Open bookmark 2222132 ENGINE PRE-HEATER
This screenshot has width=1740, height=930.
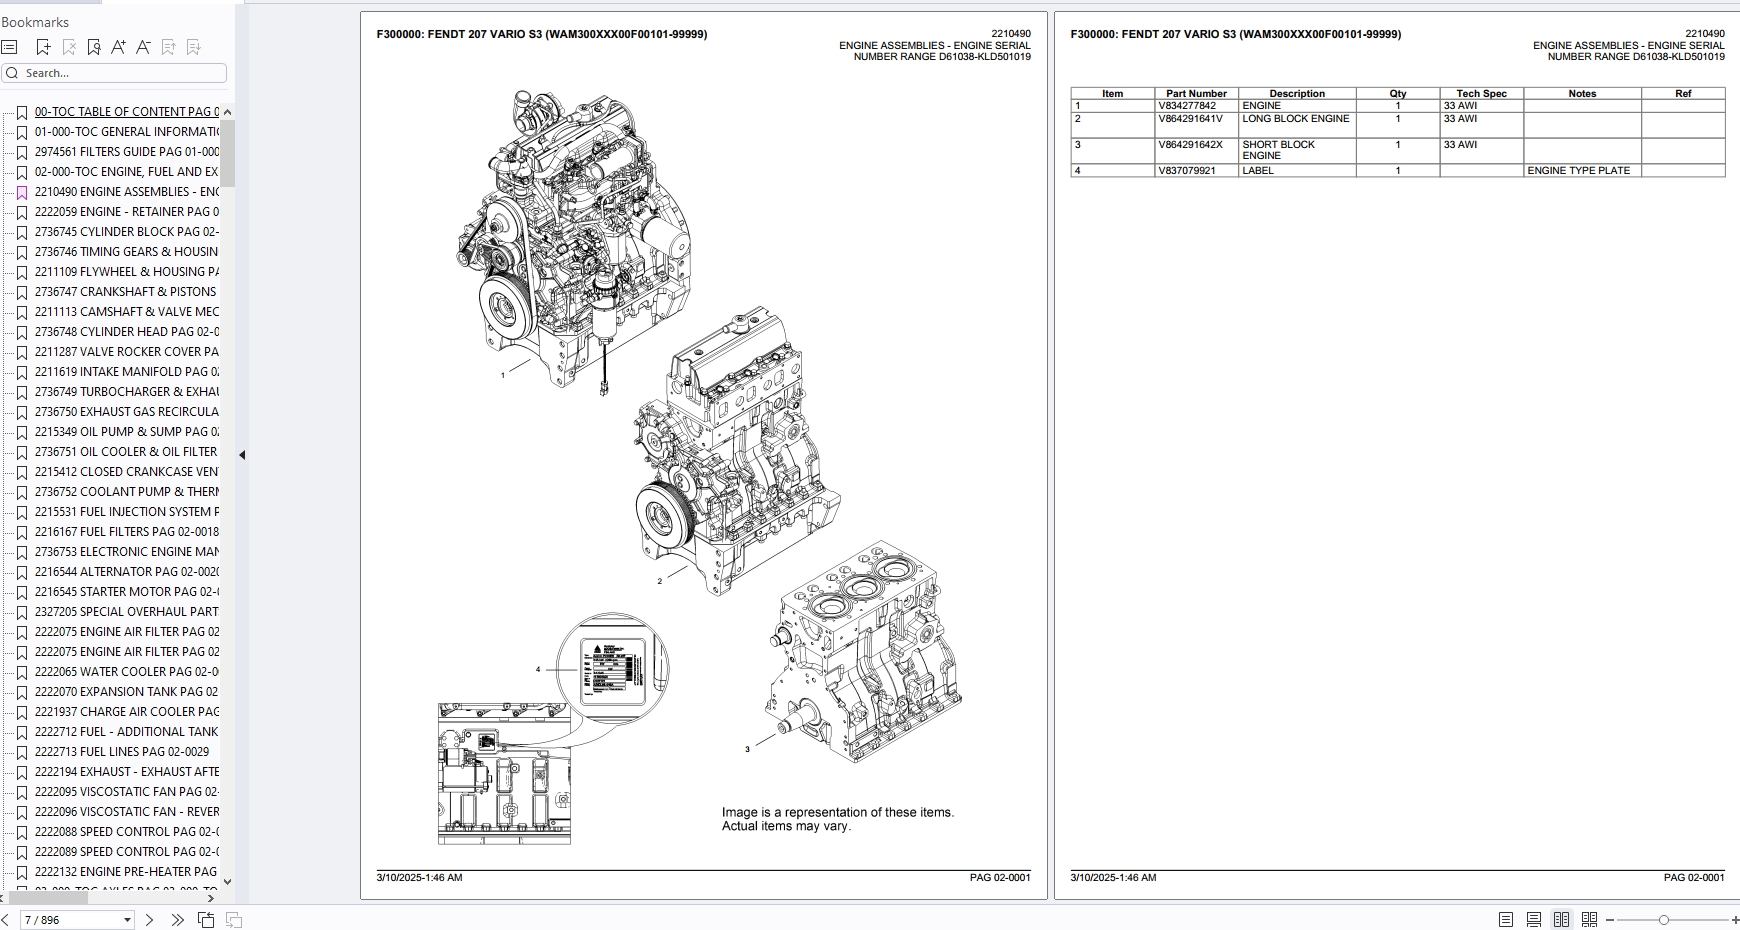pos(126,872)
